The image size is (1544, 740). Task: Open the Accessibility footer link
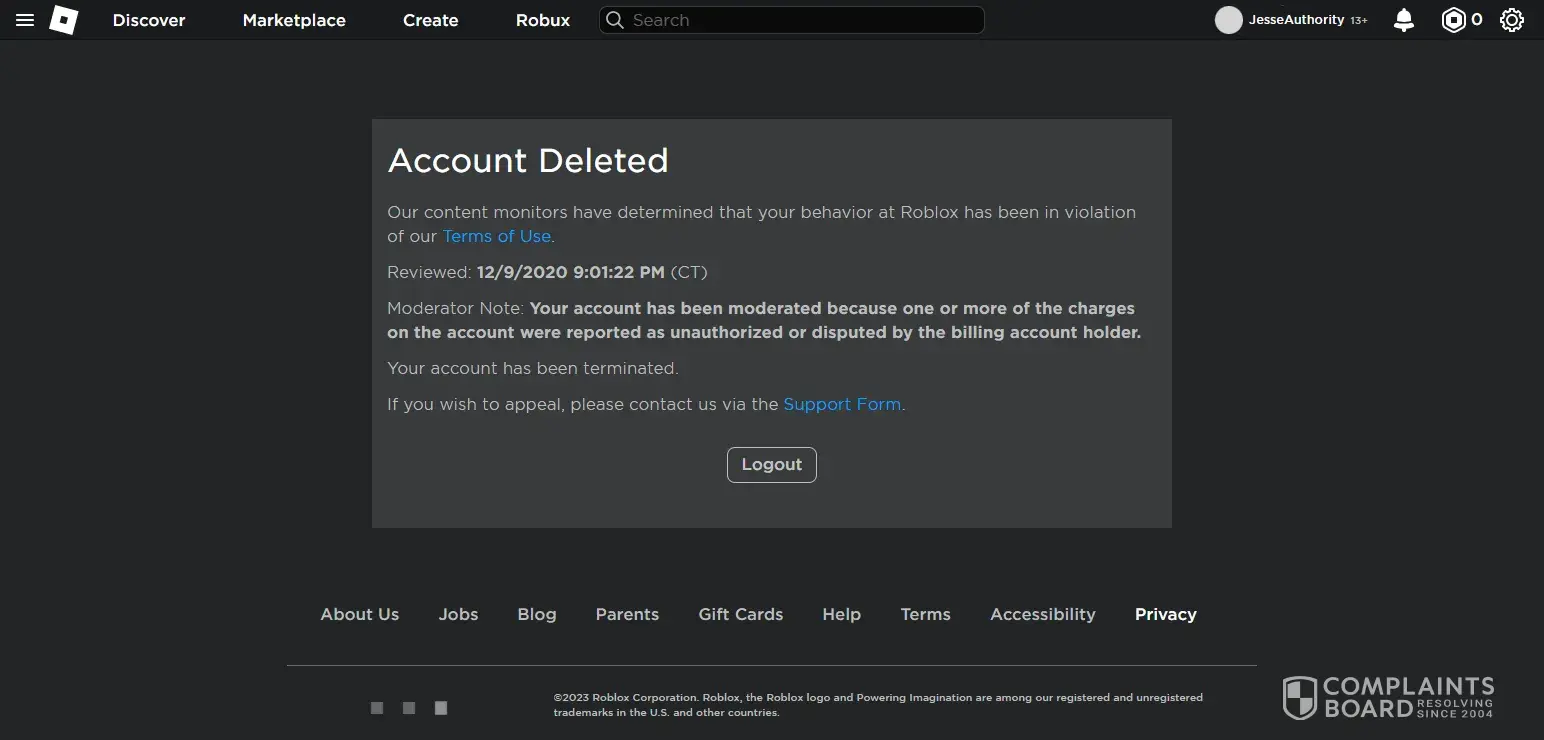pos(1042,615)
